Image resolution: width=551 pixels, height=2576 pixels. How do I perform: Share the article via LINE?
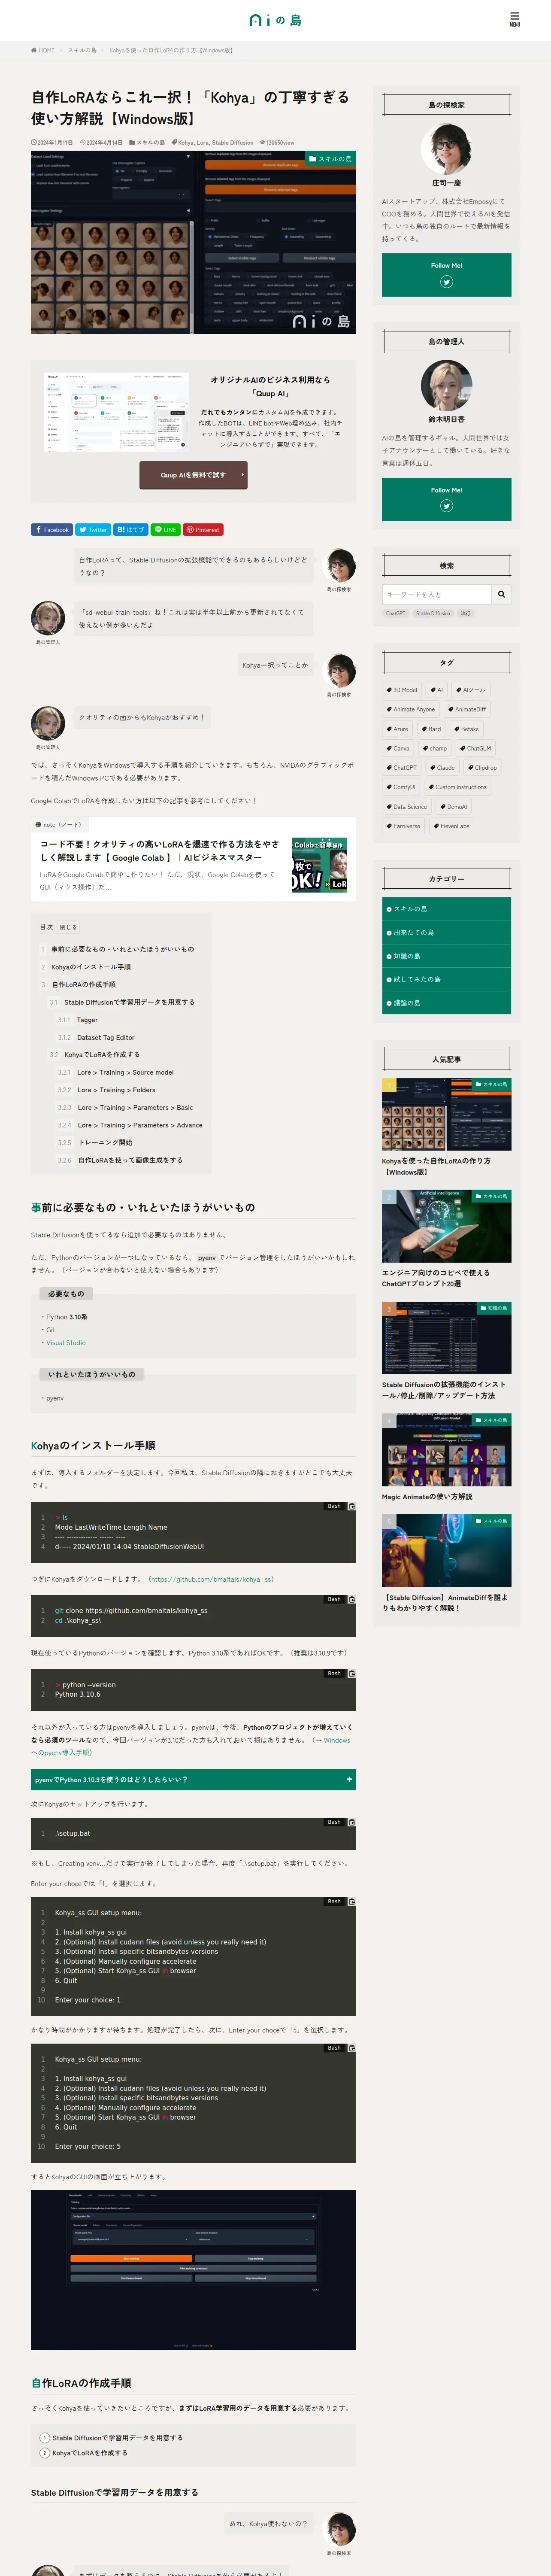tap(165, 530)
